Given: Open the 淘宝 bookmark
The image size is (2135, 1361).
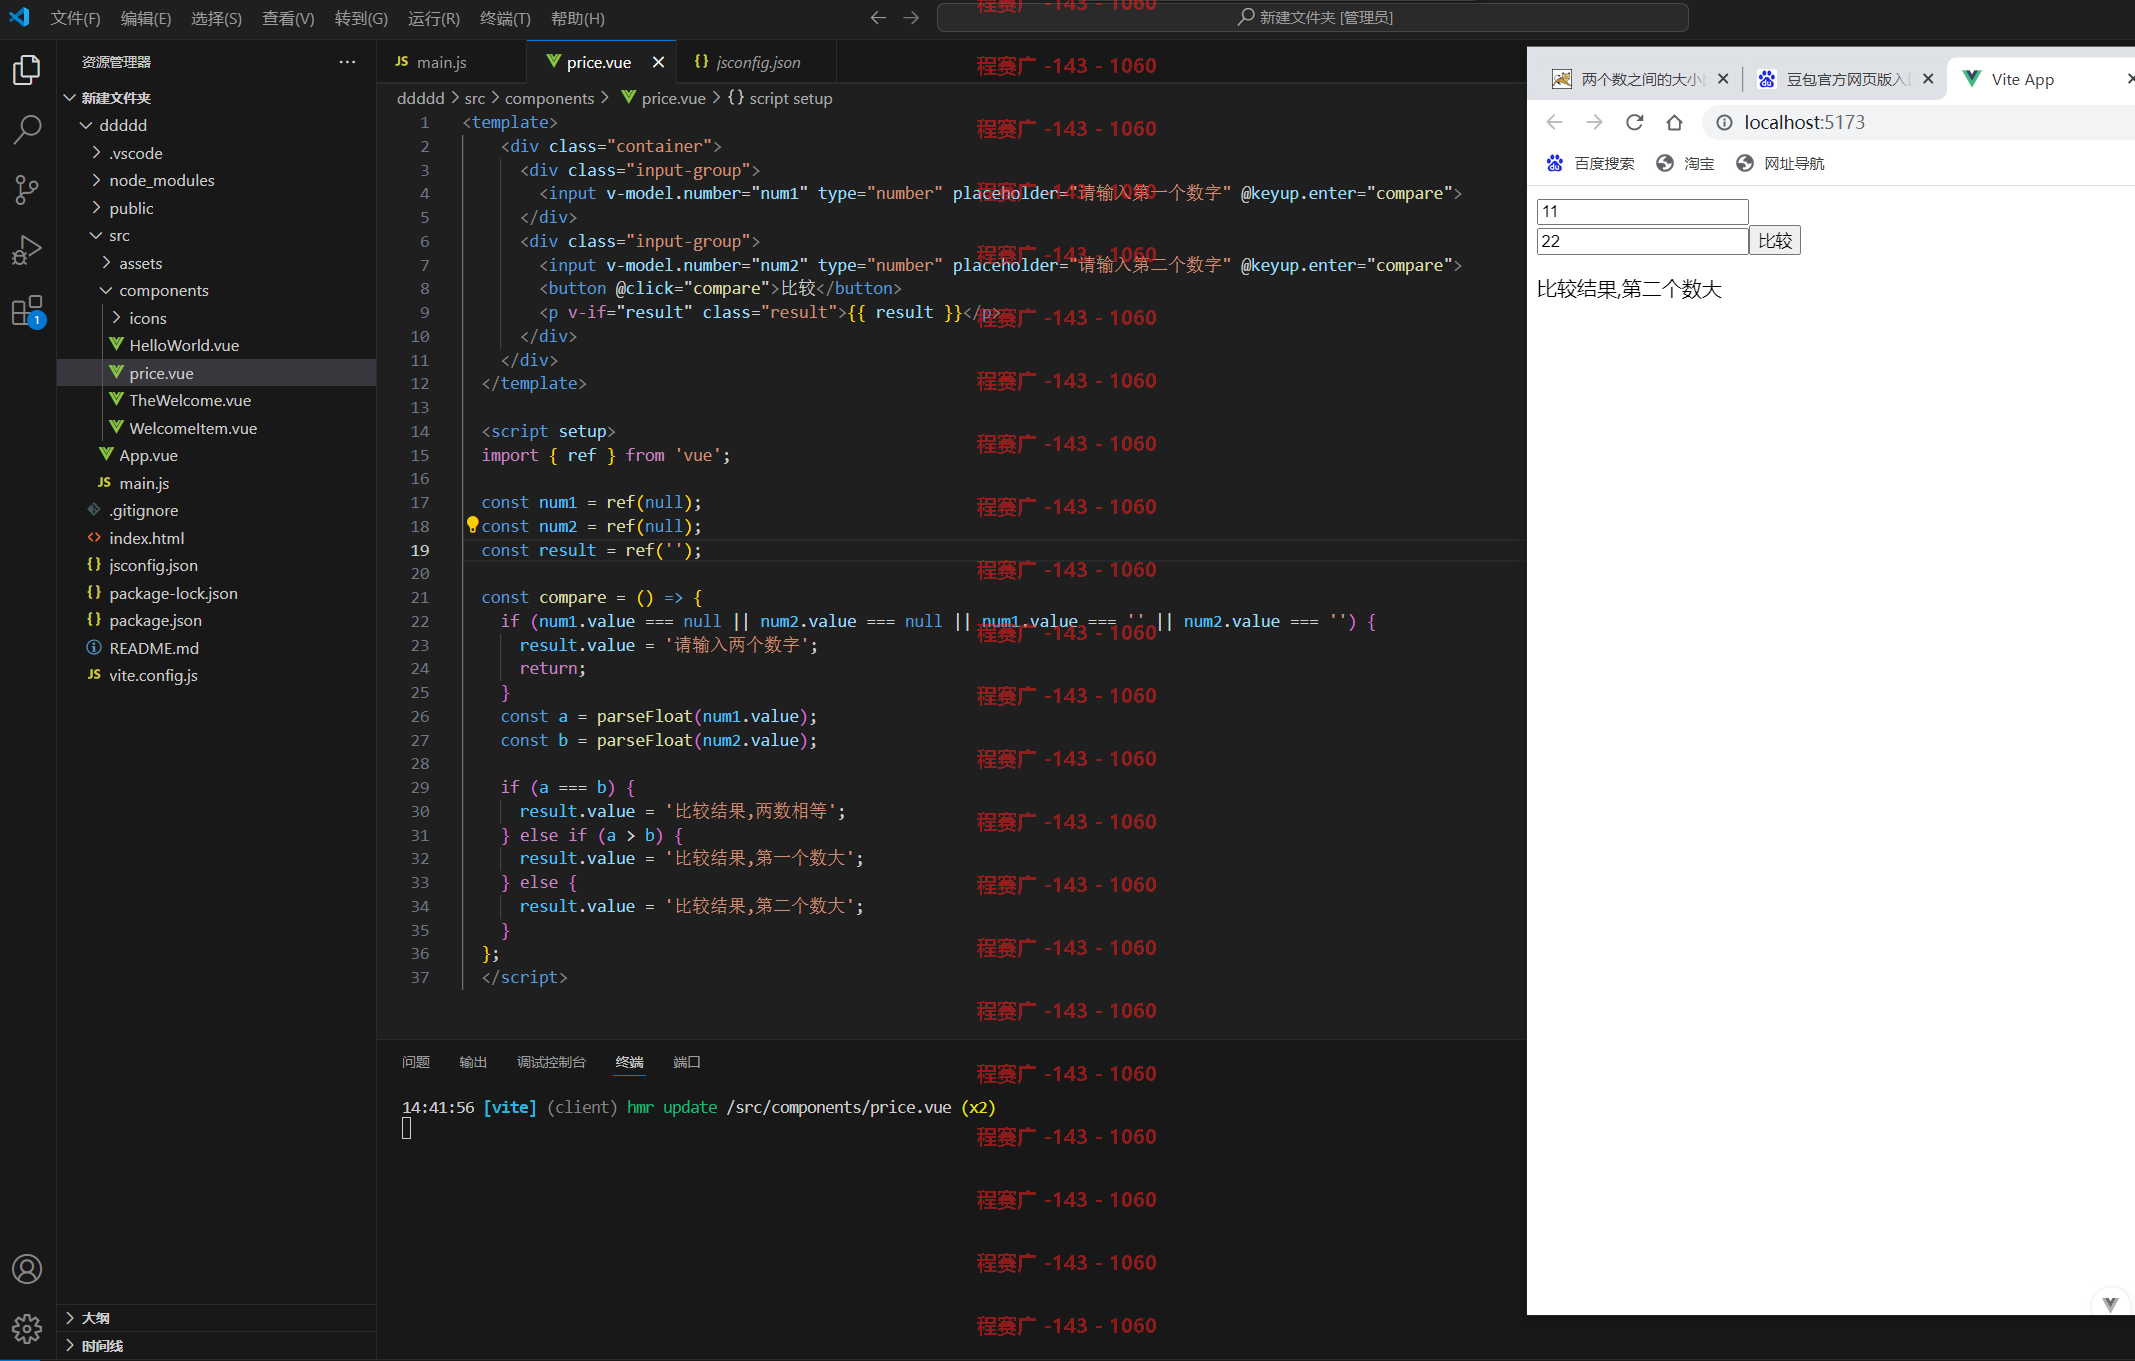Looking at the screenshot, I should click(1685, 163).
